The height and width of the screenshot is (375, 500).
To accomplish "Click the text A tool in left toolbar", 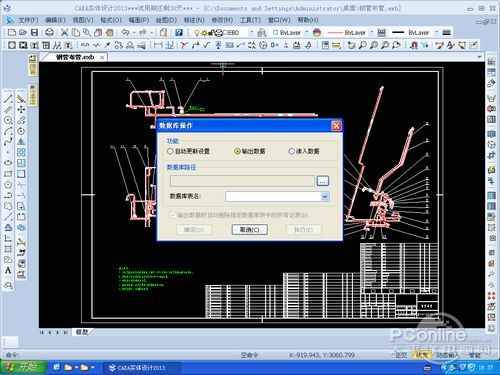I will click(8, 270).
